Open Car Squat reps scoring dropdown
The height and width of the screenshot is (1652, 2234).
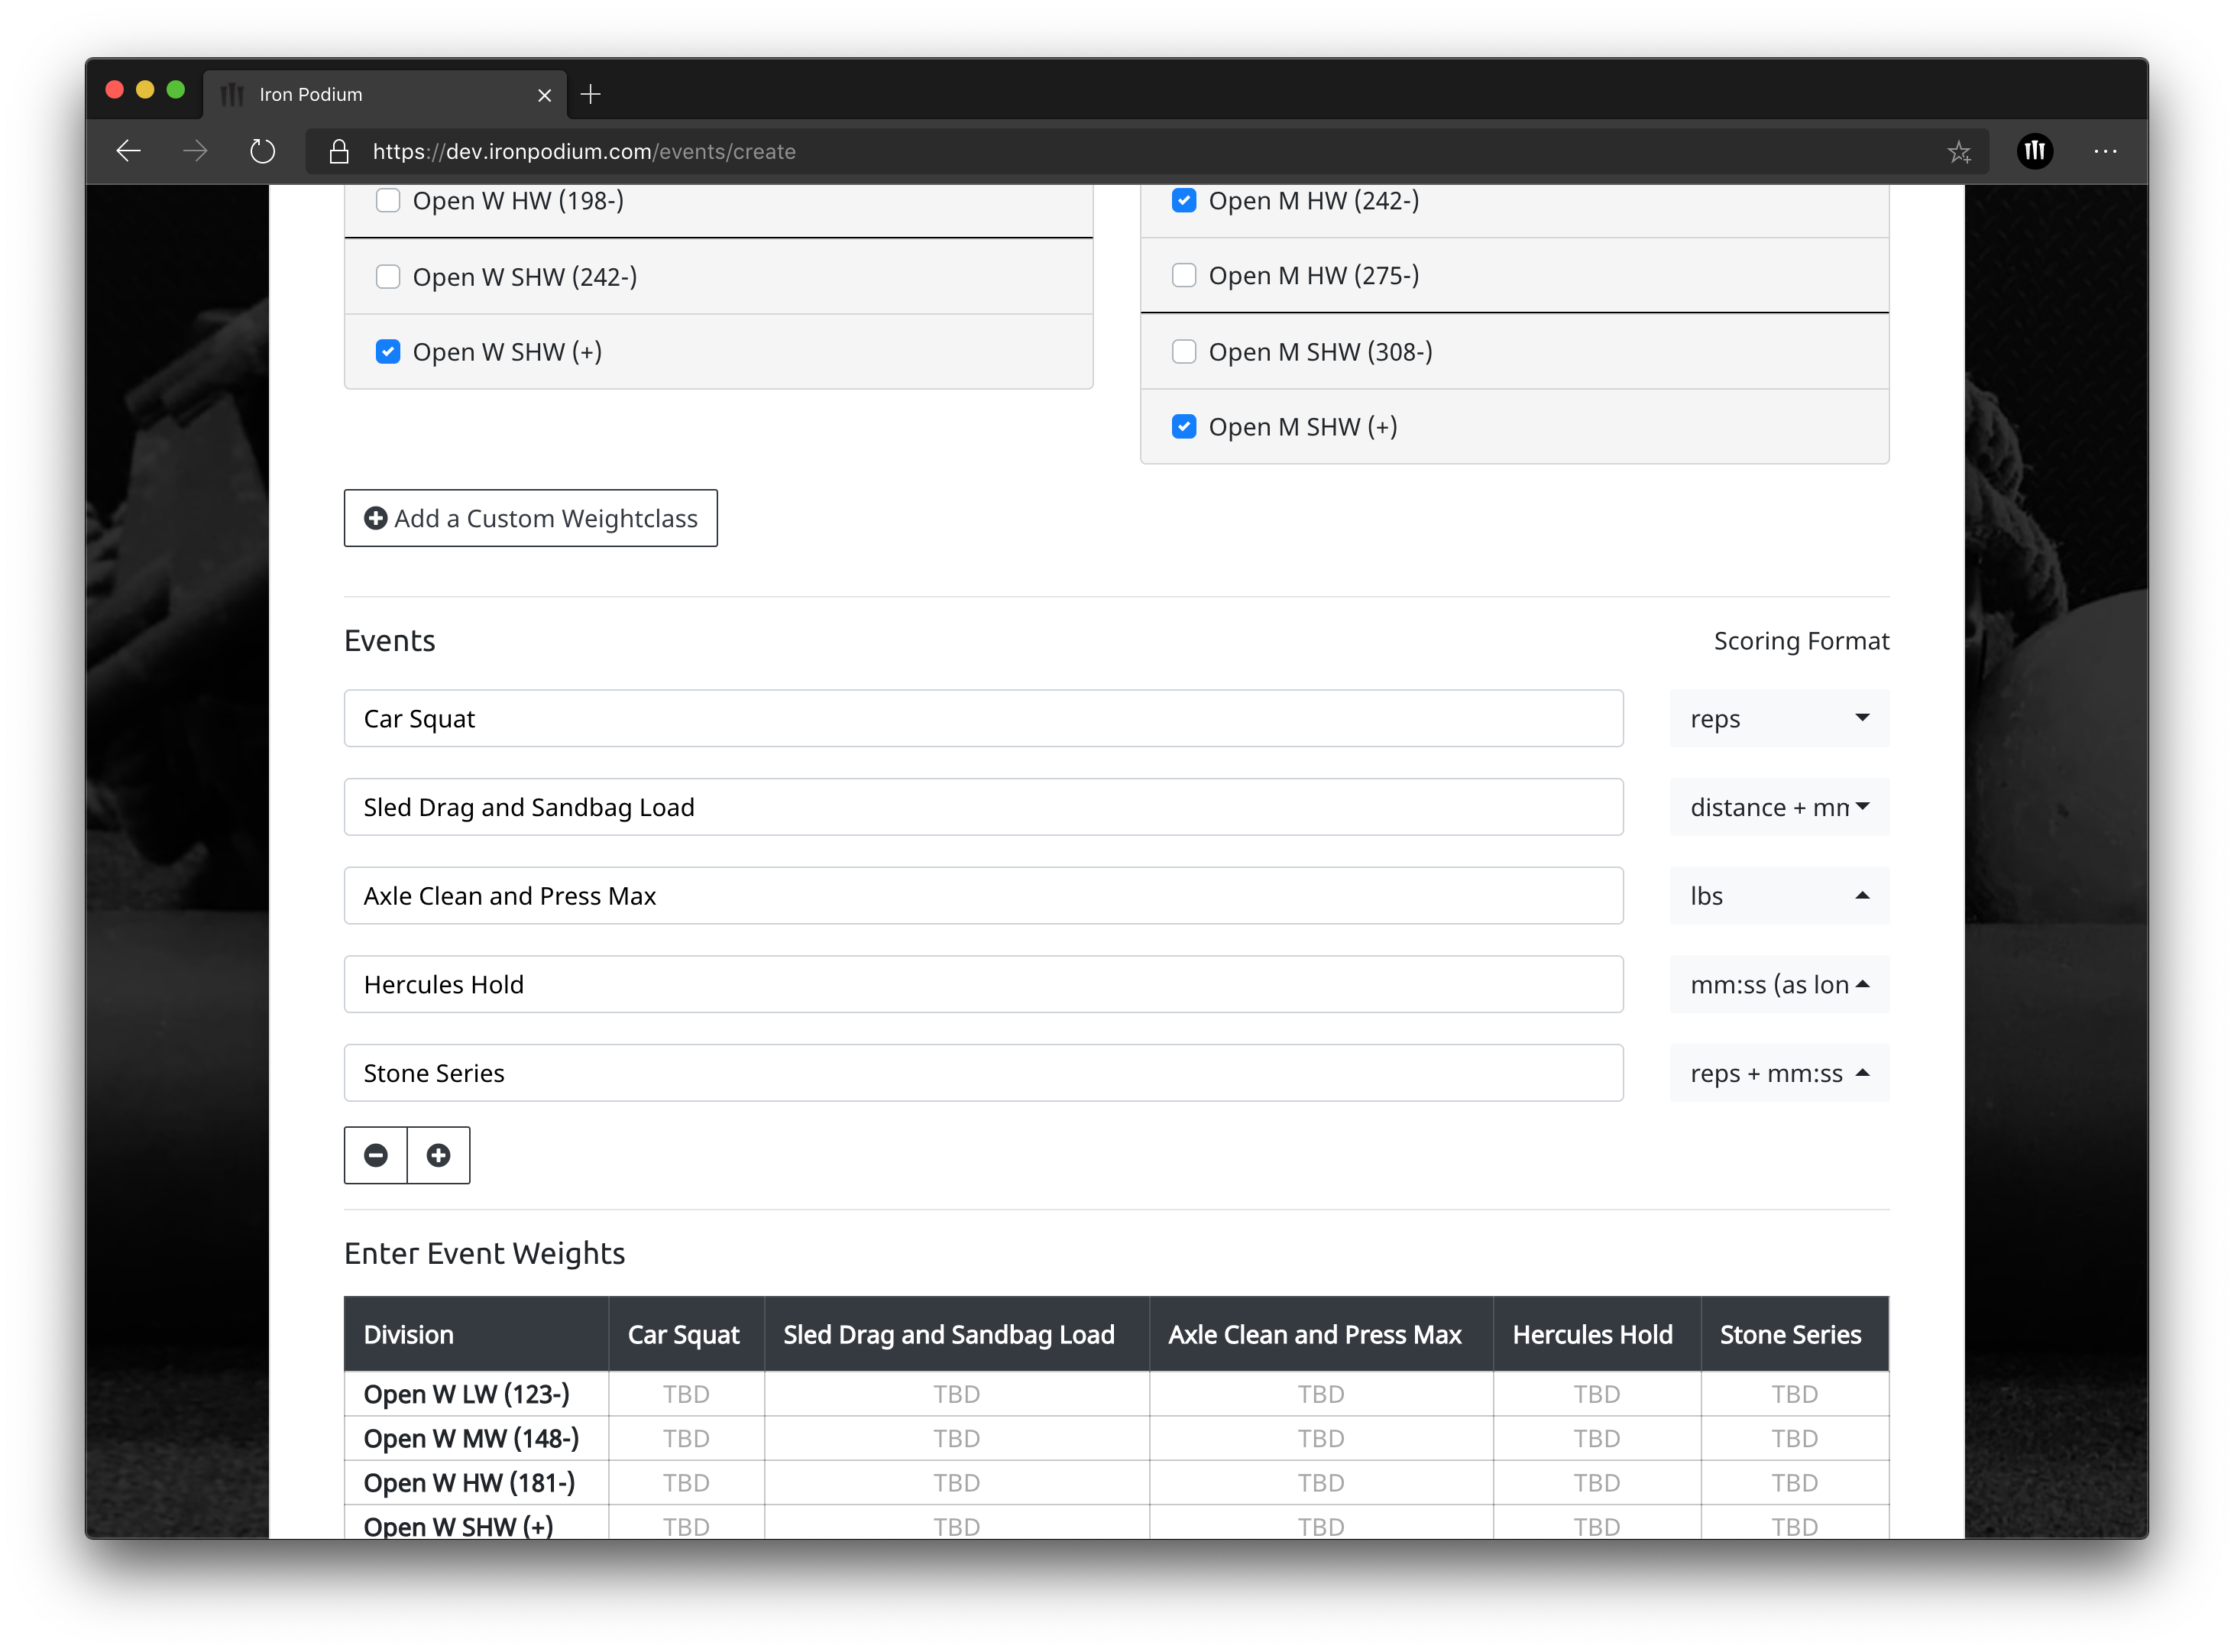(x=1779, y=718)
